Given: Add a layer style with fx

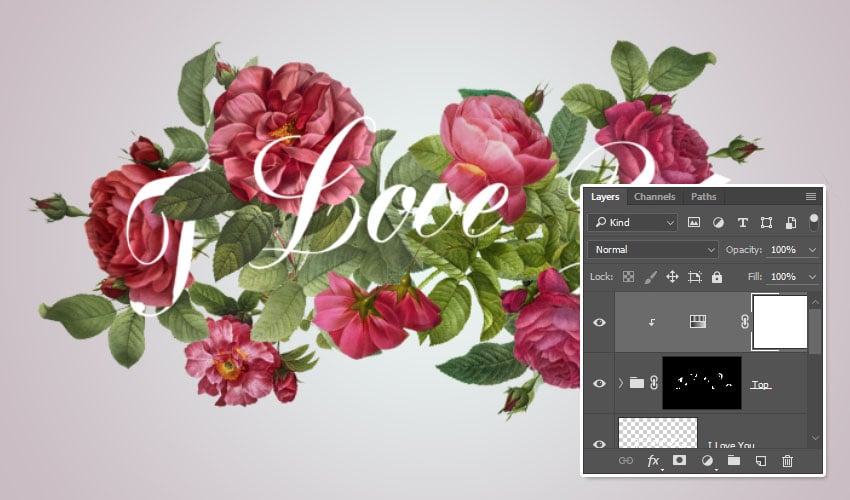Looking at the screenshot, I should pos(653,461).
